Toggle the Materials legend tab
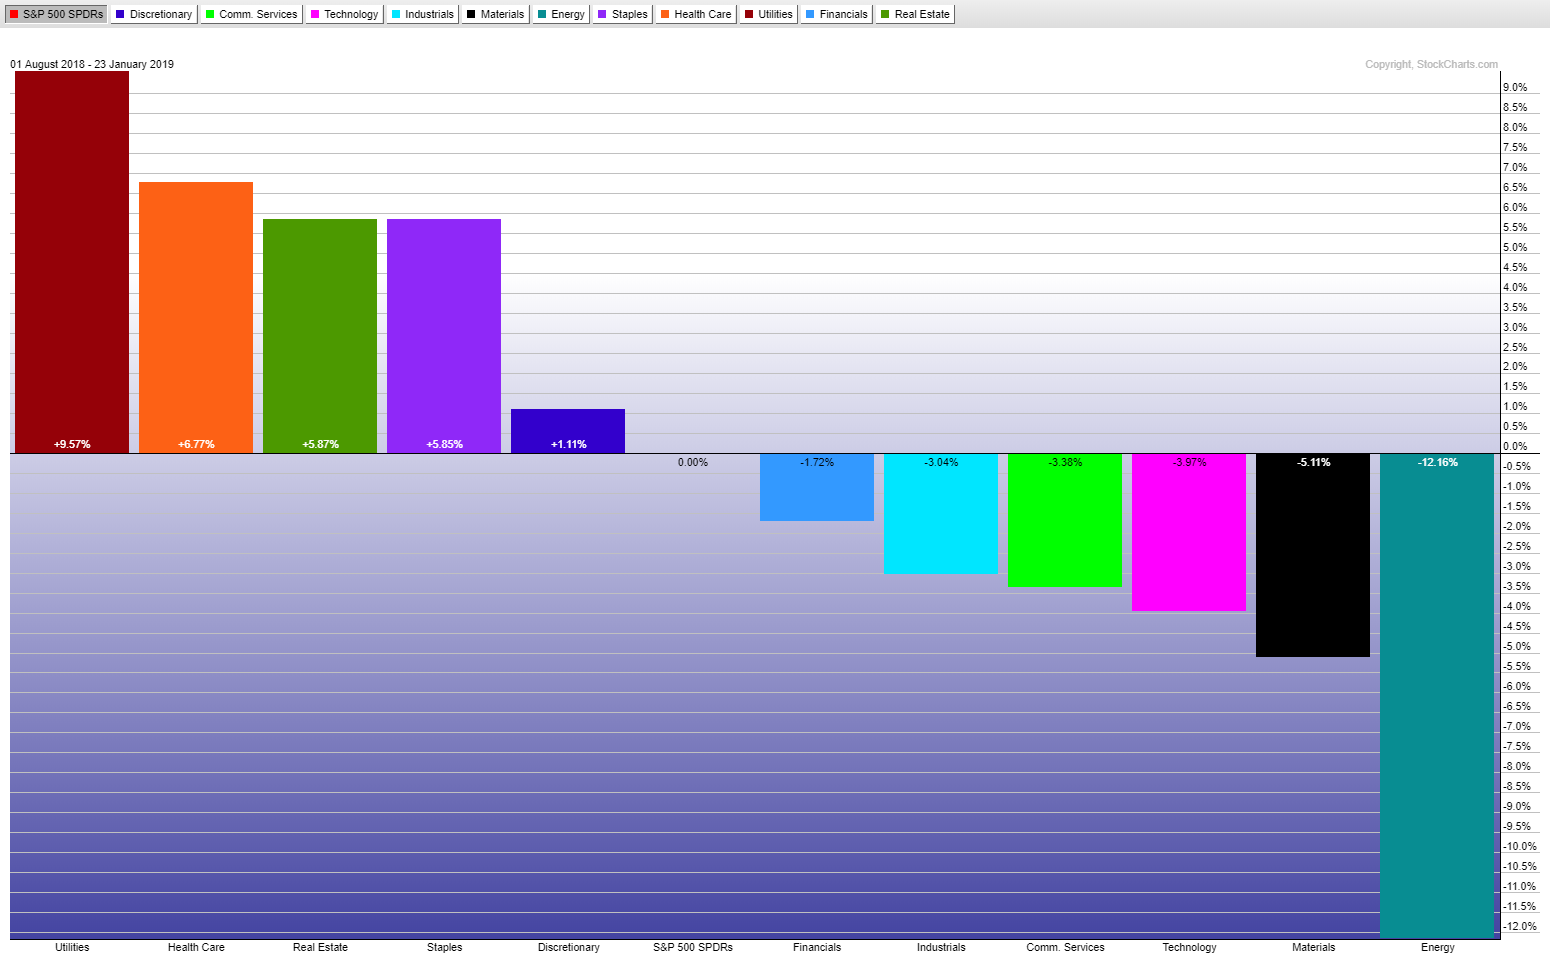This screenshot has width=1550, height=969. pos(495,14)
